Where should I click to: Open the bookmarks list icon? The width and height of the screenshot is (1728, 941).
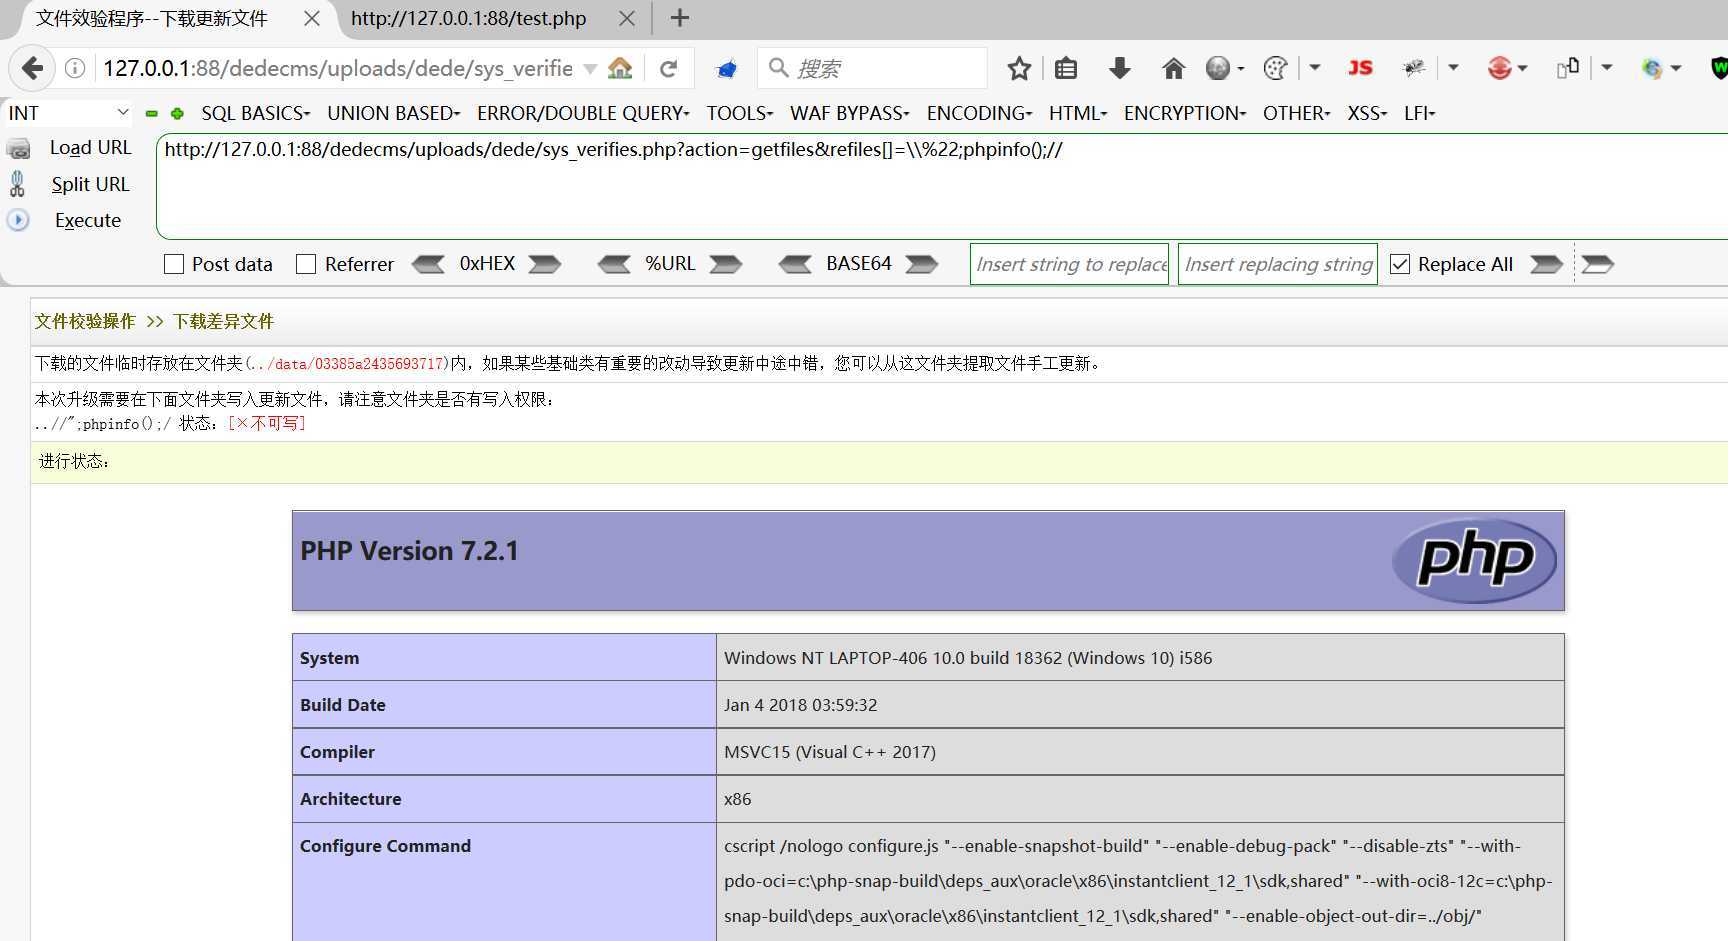tap(1066, 68)
